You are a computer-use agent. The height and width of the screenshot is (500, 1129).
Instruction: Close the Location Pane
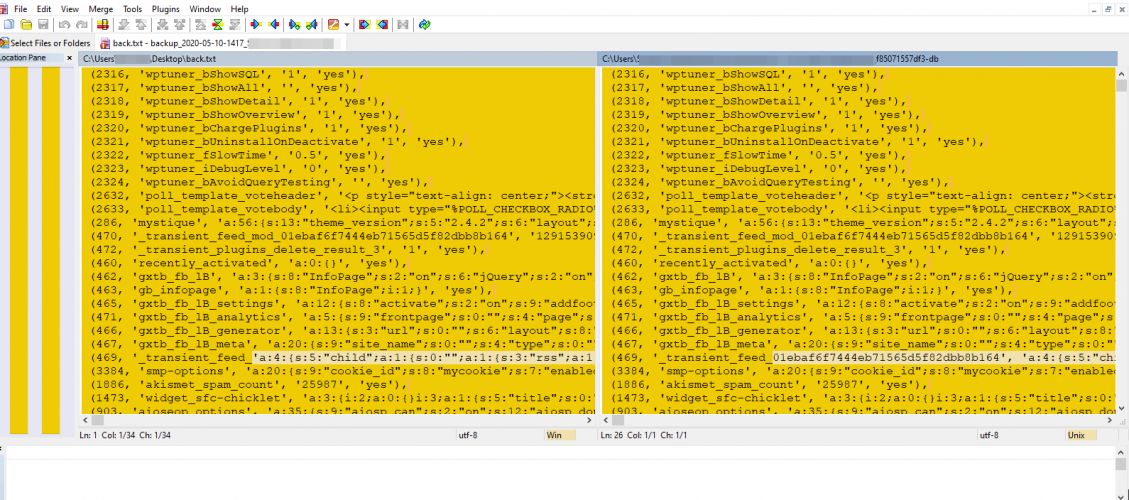tap(70, 58)
